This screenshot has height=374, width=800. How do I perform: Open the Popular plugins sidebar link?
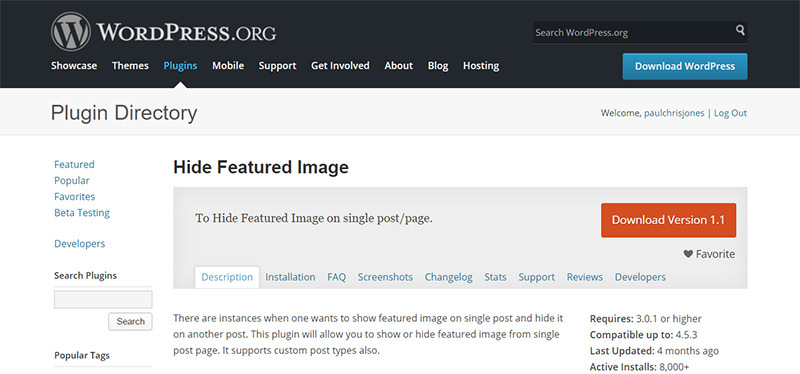click(x=72, y=181)
